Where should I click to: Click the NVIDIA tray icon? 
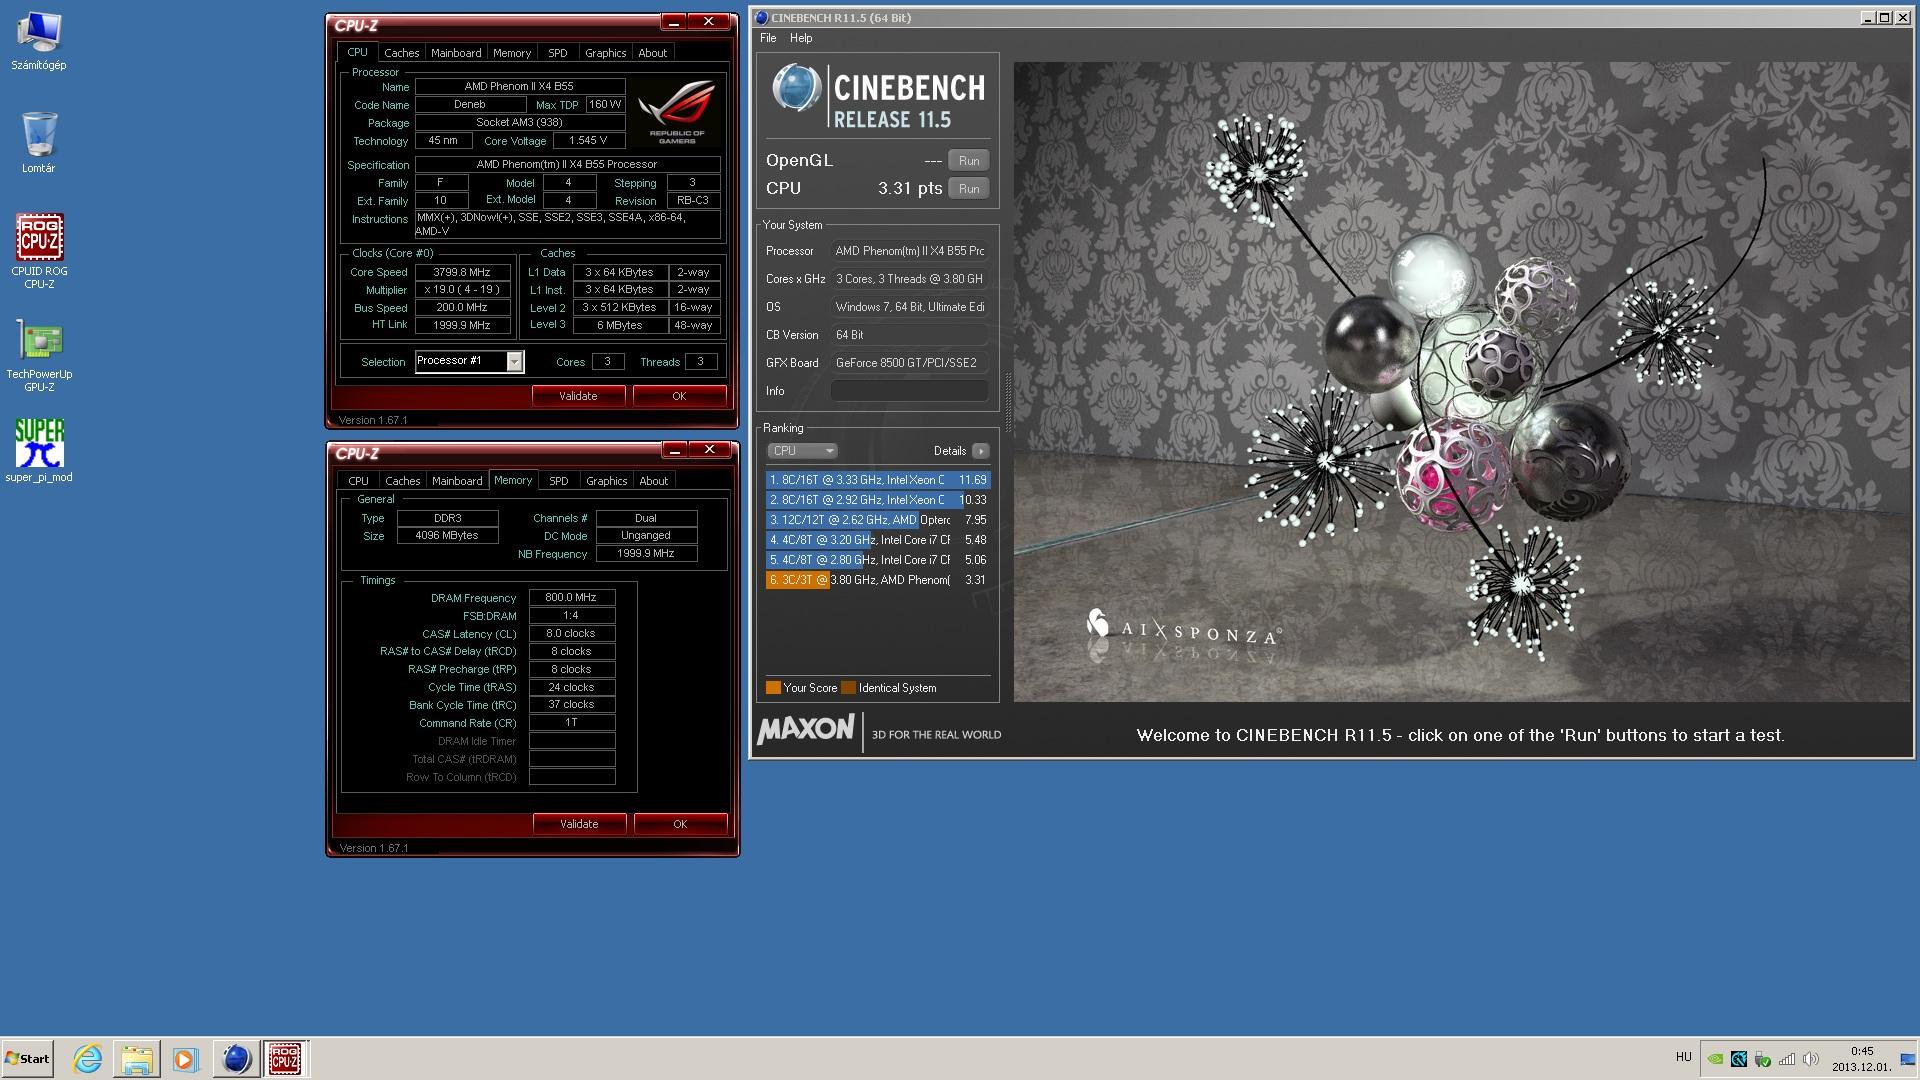(x=1716, y=1059)
